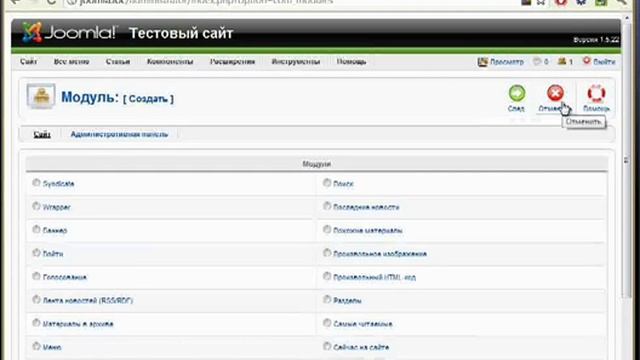Select the Баннер module radio button
Image resolution: width=640 pixels, height=360 pixels.
click(x=36, y=229)
